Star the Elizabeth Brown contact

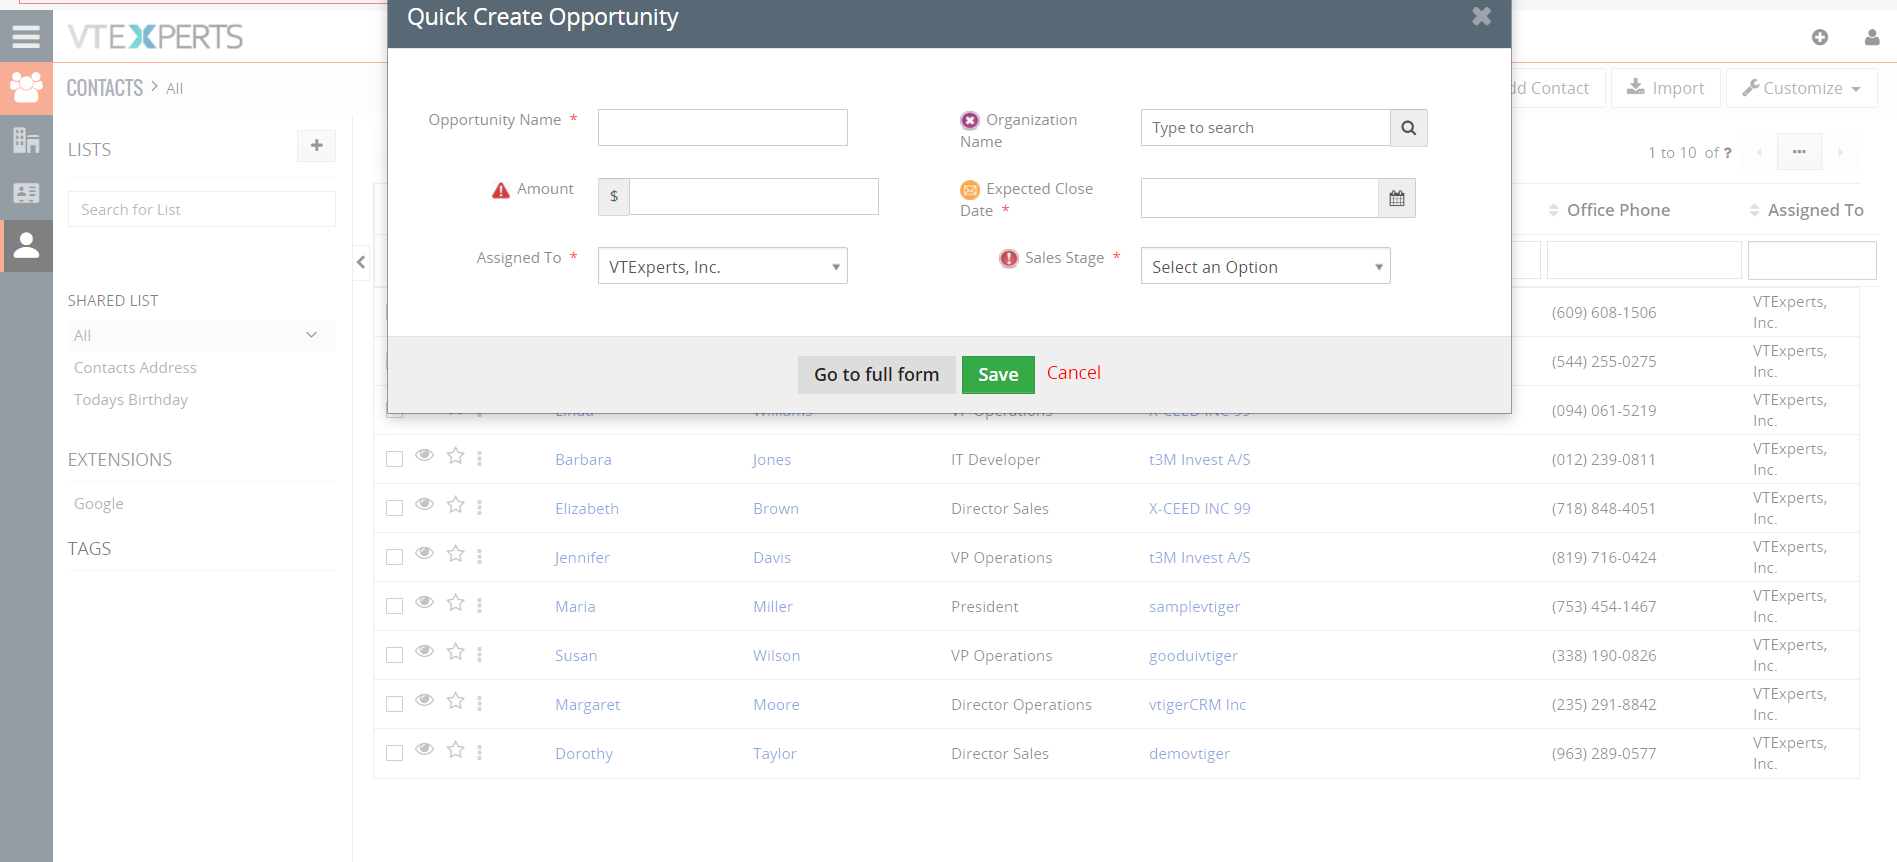tap(455, 505)
